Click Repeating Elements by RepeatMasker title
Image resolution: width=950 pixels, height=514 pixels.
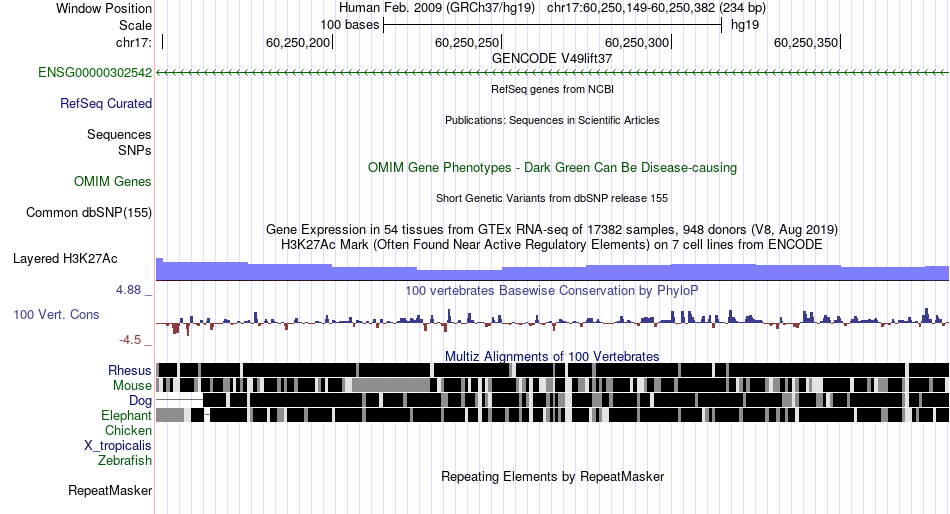pyautogui.click(x=552, y=476)
